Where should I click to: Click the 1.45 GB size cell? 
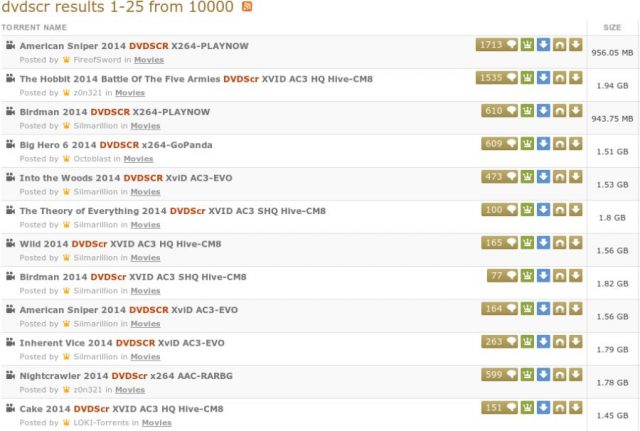(612, 415)
